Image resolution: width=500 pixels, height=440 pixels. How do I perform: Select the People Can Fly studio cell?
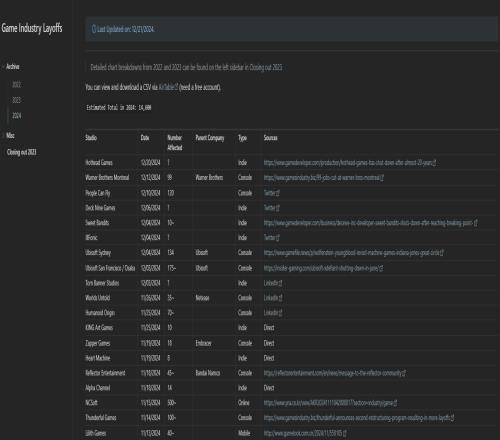(98, 193)
